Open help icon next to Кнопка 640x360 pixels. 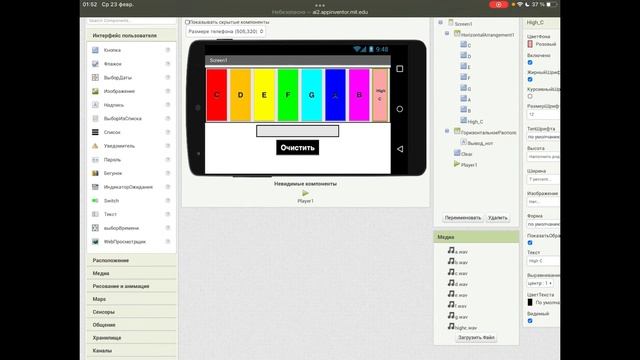pyautogui.click(x=168, y=50)
